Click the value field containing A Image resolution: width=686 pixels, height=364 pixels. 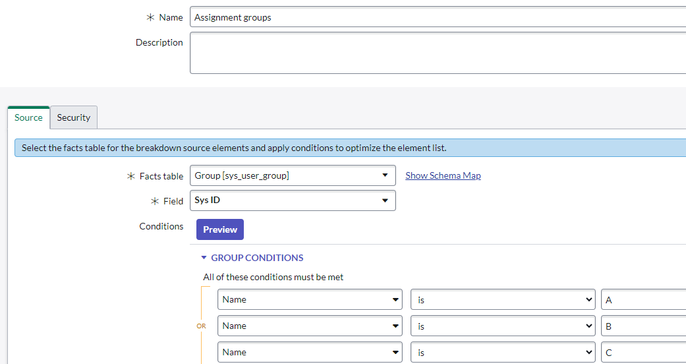[x=644, y=300]
